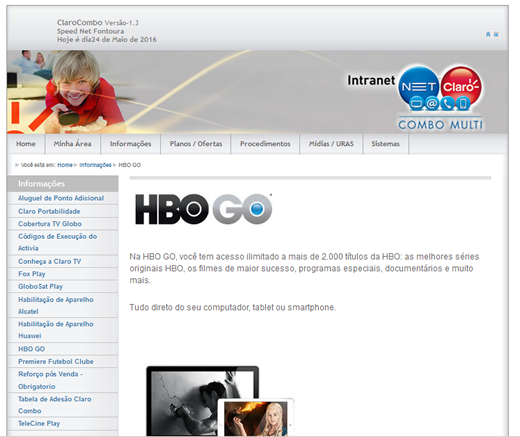This screenshot has height=437, width=520.
Task: Click the Home breadcrumb link
Action: (65, 165)
